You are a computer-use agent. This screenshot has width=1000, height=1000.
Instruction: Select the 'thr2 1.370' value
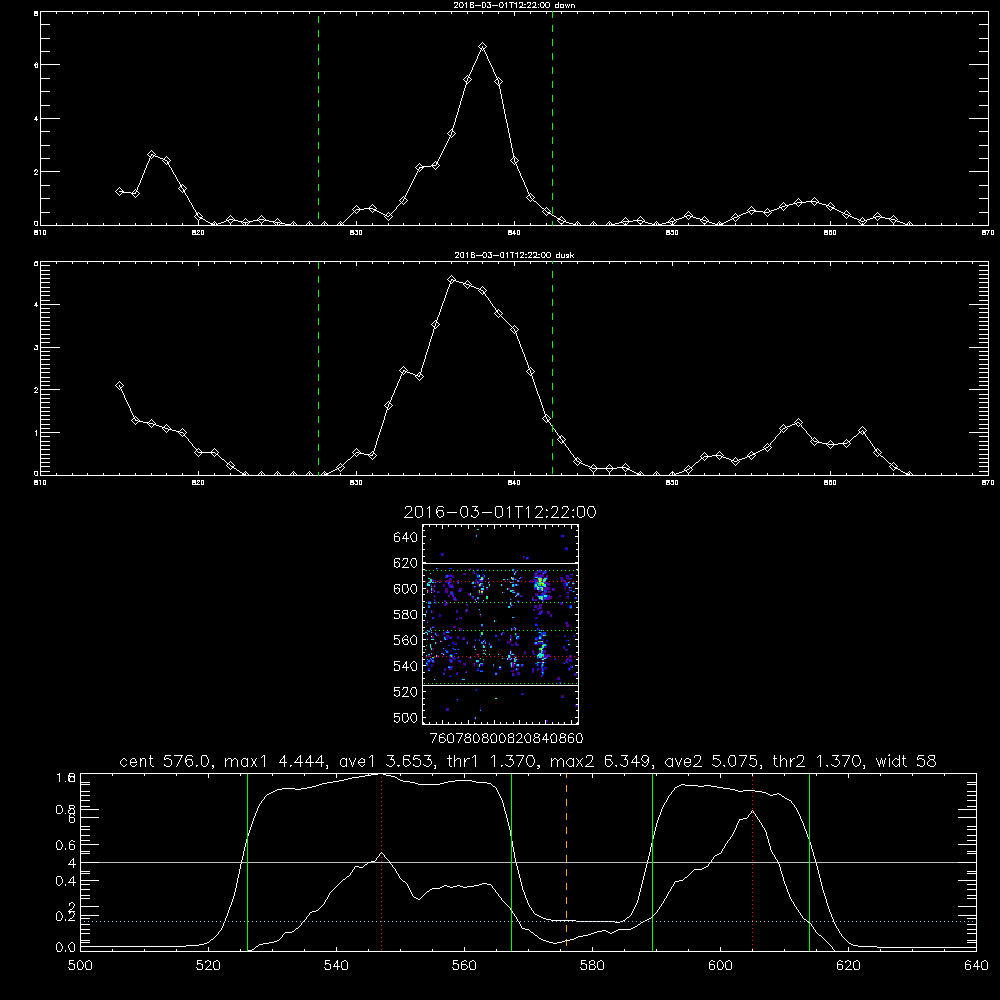pyautogui.click(x=818, y=761)
